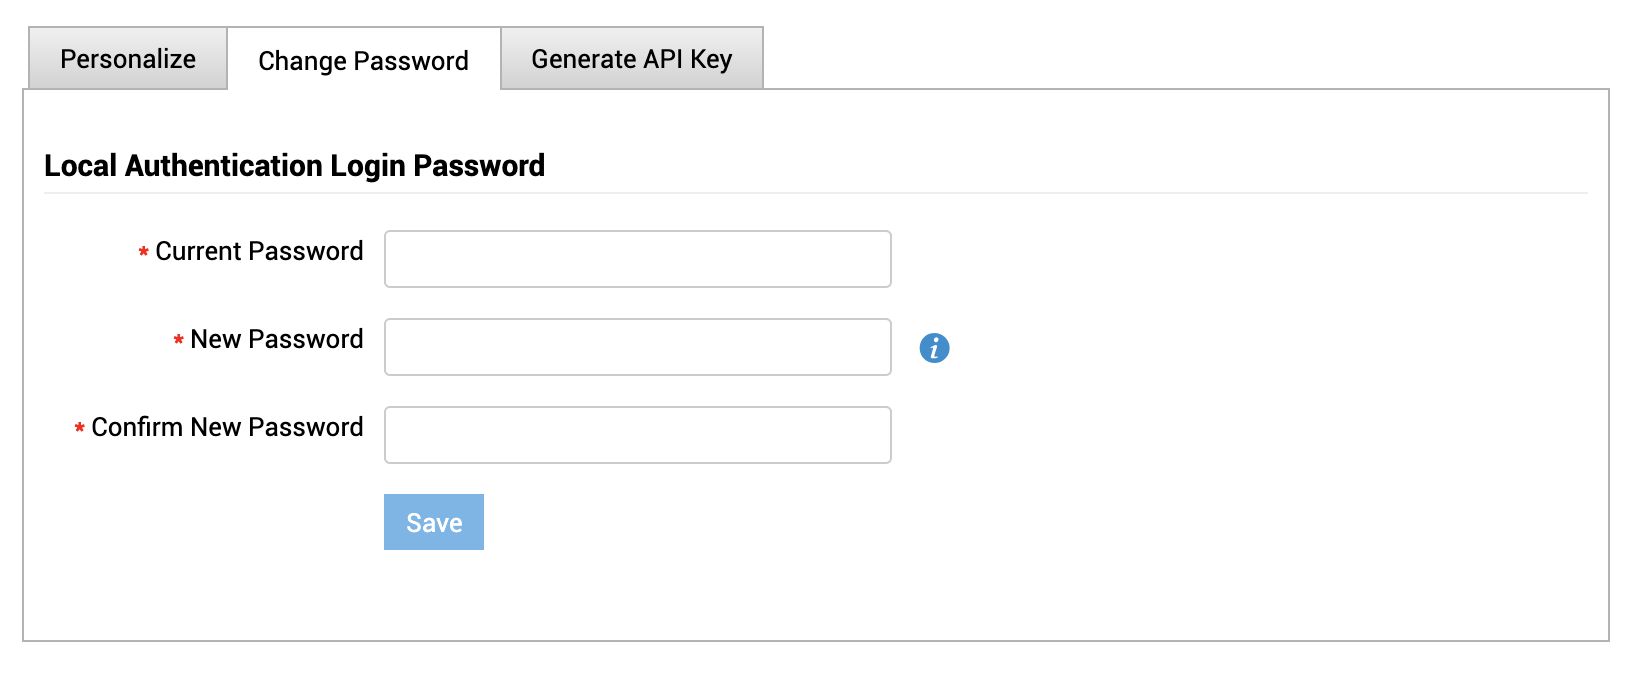Click the red asterisk beside New Password
1632x678 pixels.
pos(178,341)
